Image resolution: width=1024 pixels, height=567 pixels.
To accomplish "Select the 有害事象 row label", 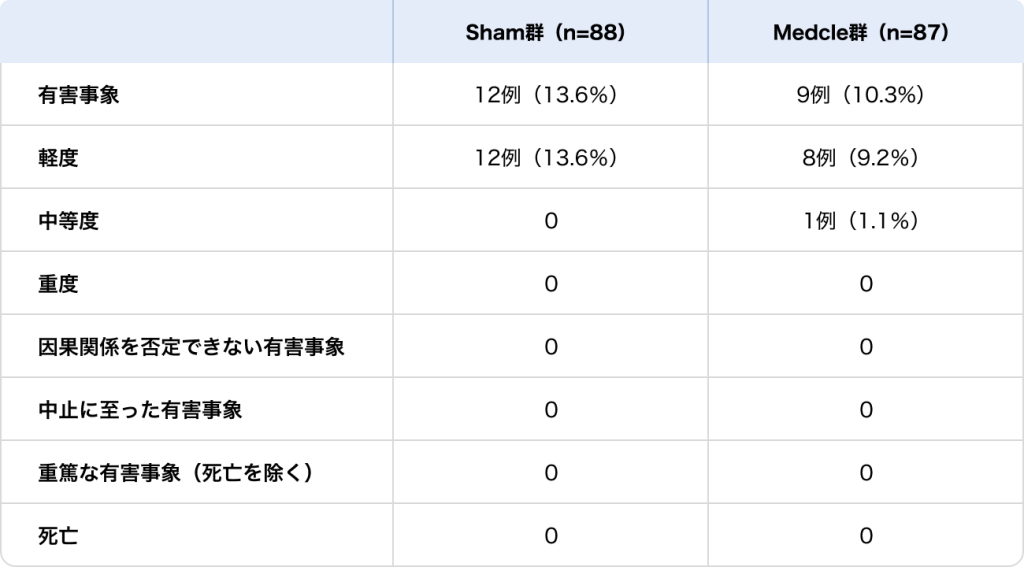I will [x=79, y=96].
